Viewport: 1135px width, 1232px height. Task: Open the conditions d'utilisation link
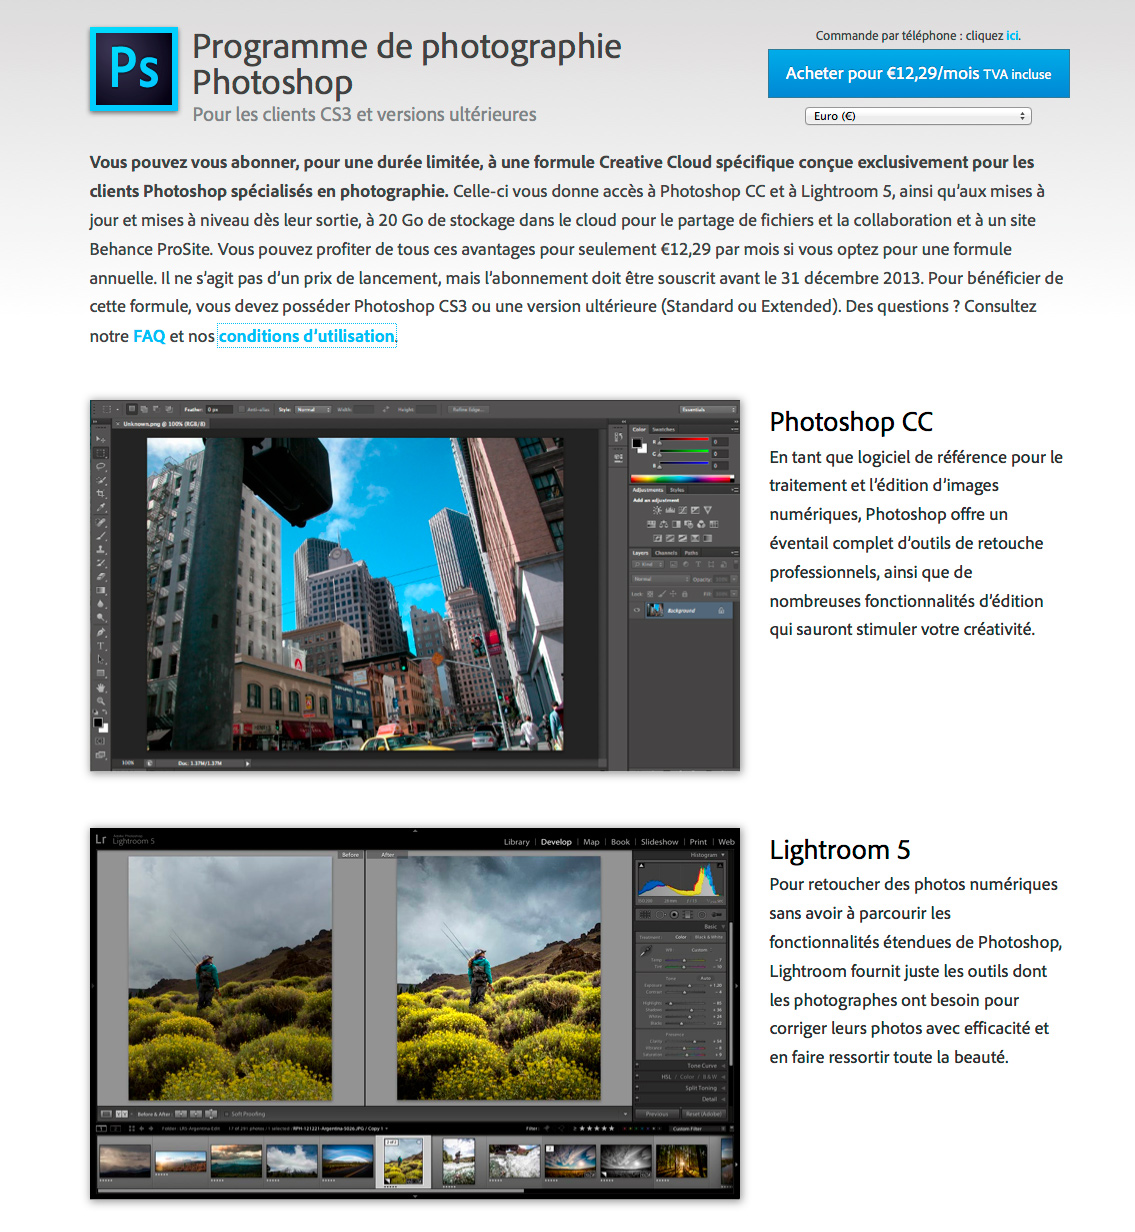tap(307, 336)
